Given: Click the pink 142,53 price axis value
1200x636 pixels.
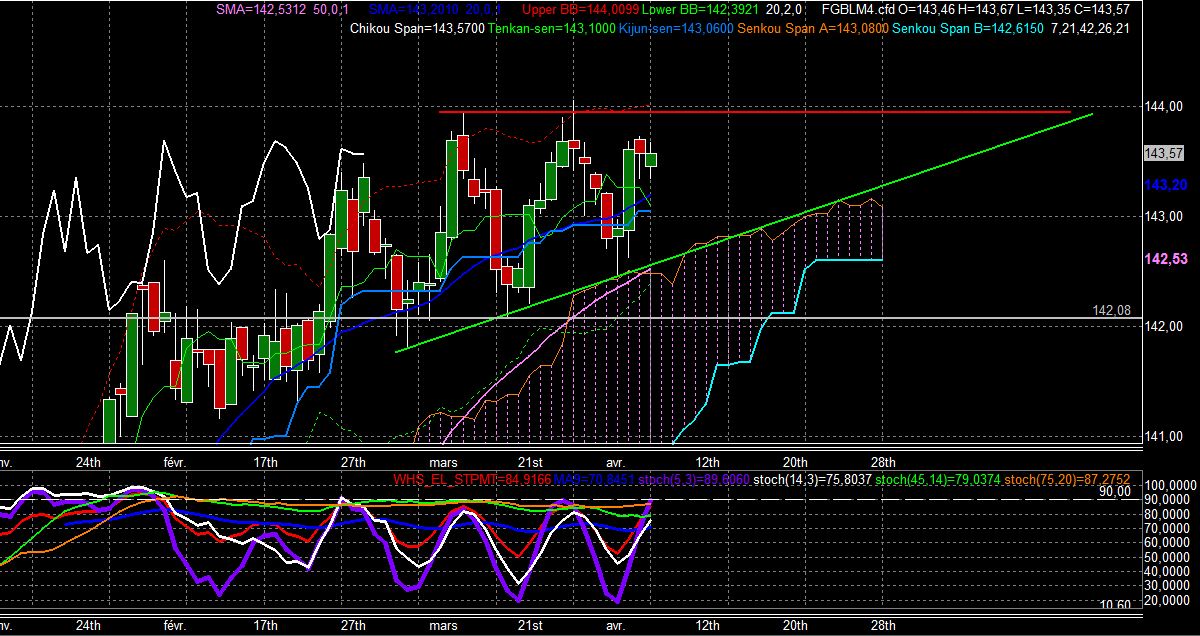Looking at the screenshot, I should [1164, 258].
